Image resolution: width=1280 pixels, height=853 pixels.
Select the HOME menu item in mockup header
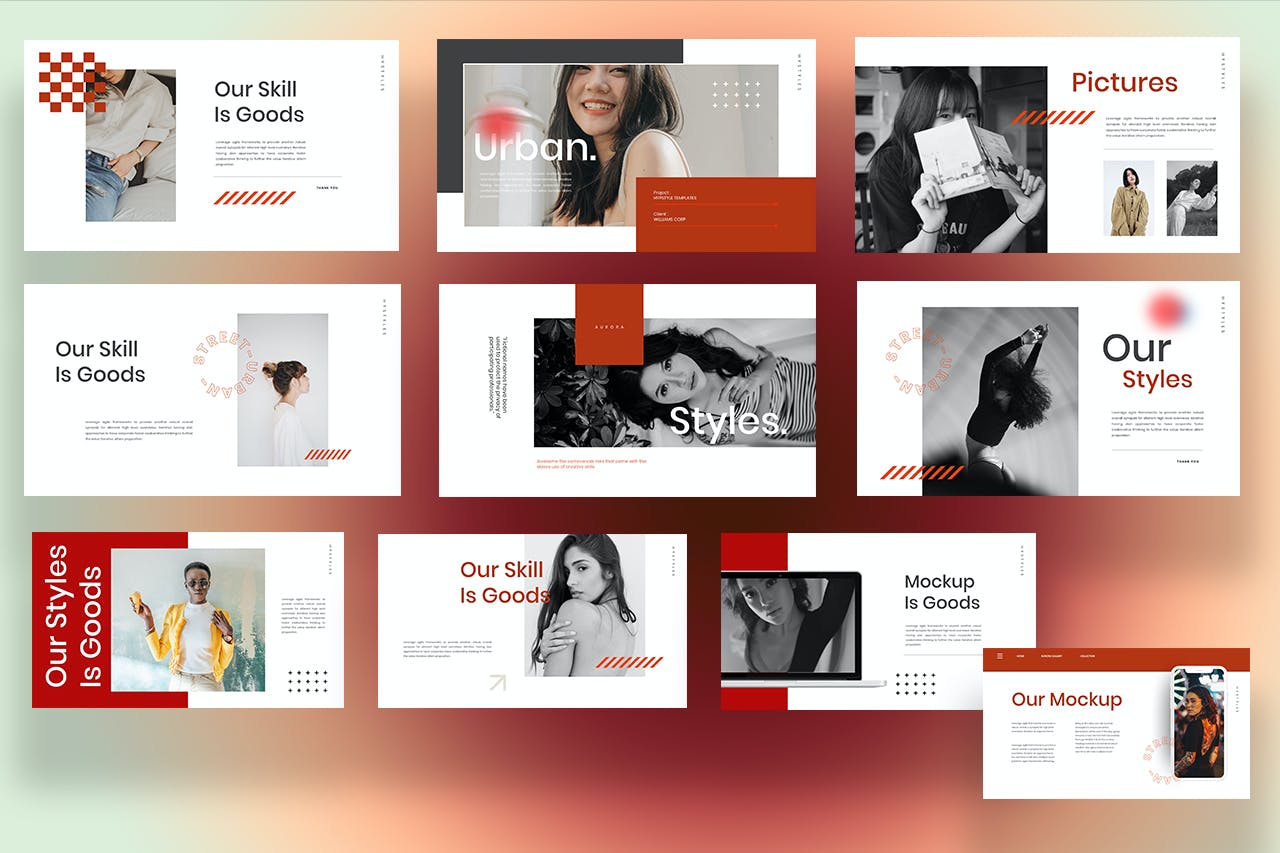click(1020, 656)
